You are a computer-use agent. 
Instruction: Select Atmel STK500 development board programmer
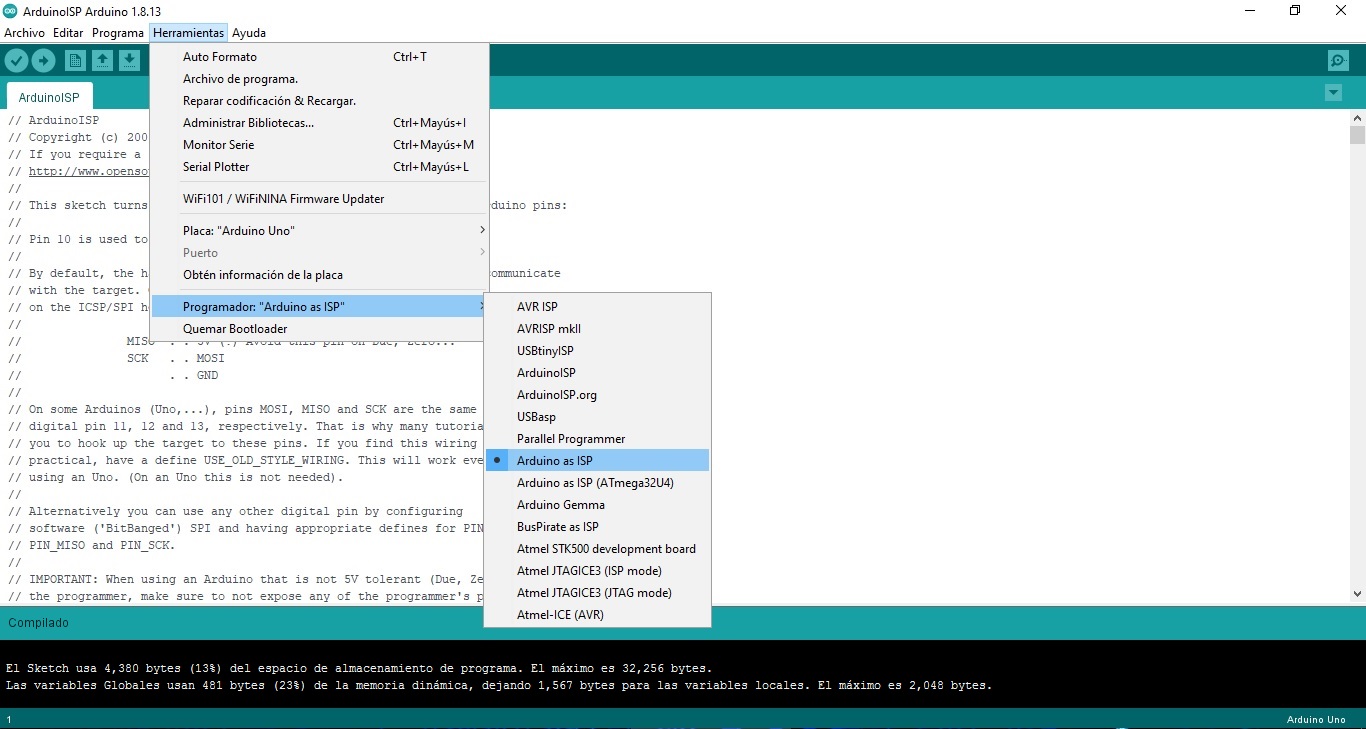click(606, 548)
